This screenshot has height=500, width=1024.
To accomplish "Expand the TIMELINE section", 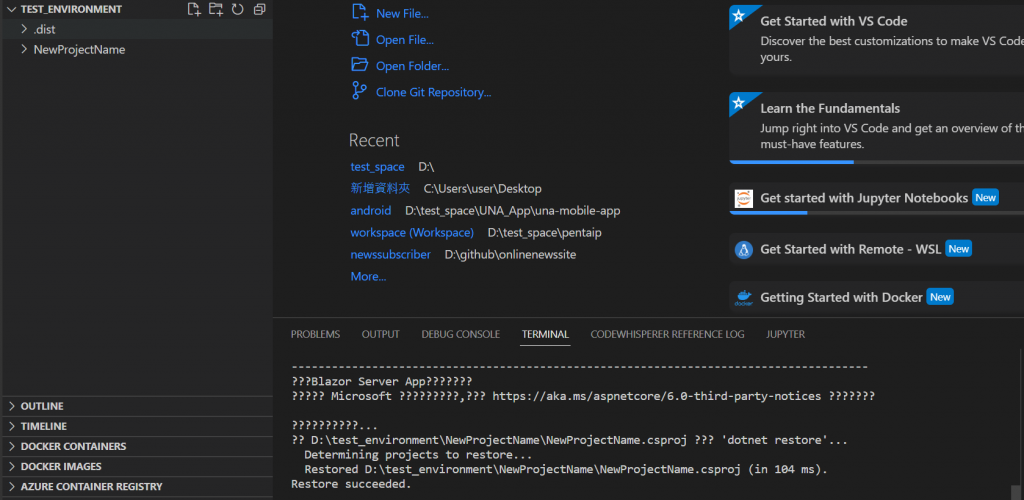I will (12, 426).
